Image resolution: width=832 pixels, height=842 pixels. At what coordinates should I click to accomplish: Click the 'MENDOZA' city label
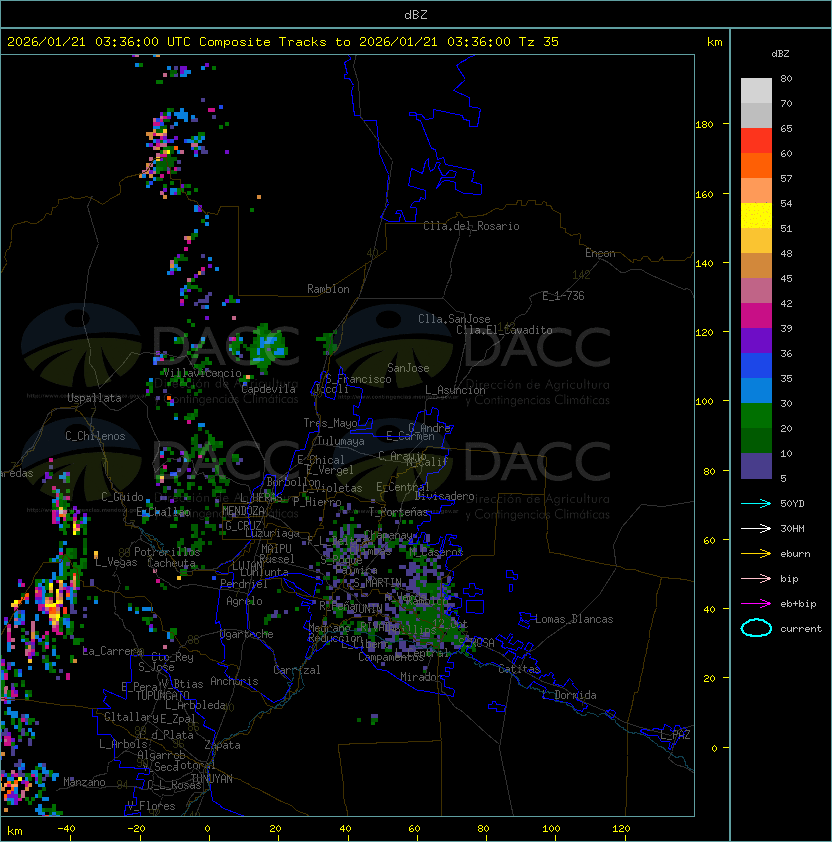pyautogui.click(x=243, y=510)
